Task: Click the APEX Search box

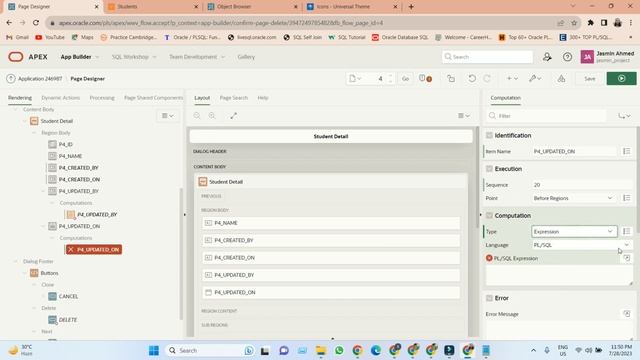Action: 487,57
